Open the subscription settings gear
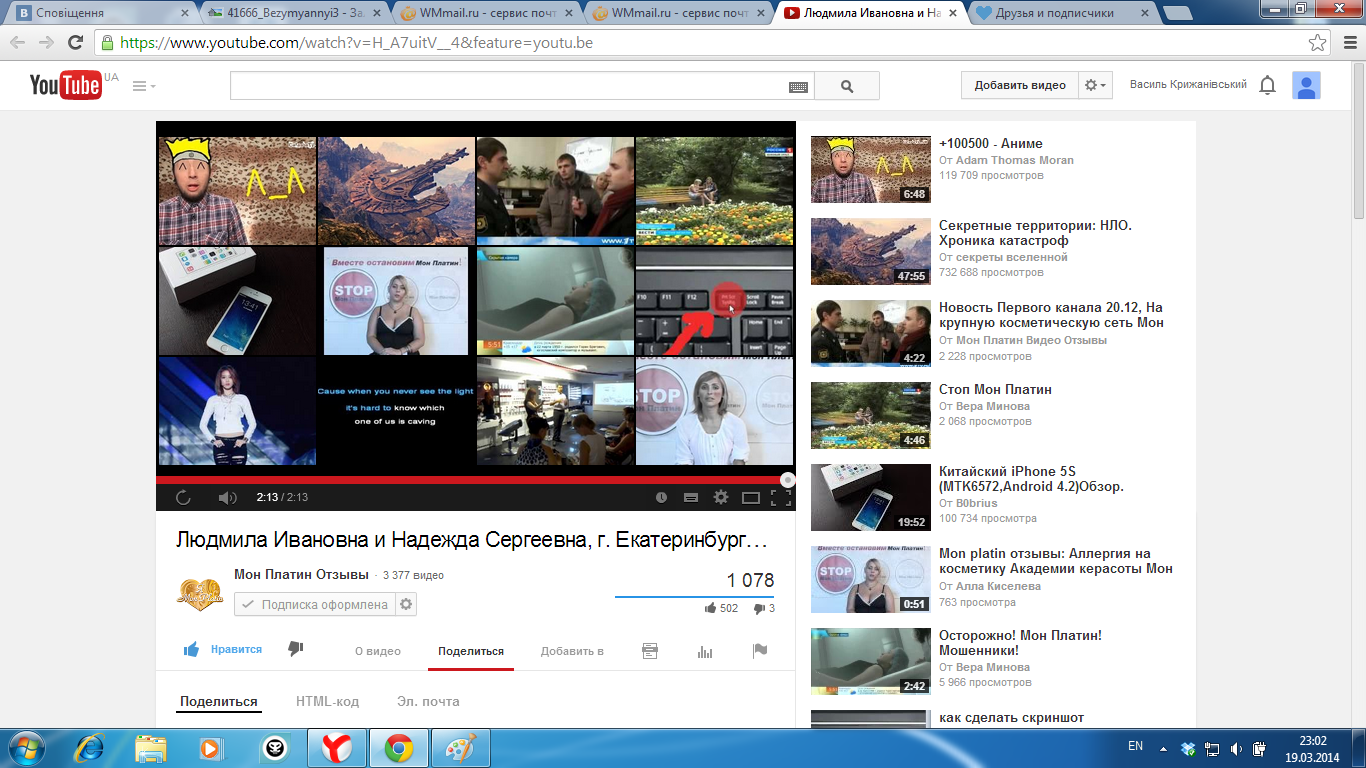The width and height of the screenshot is (1366, 768). pos(405,604)
